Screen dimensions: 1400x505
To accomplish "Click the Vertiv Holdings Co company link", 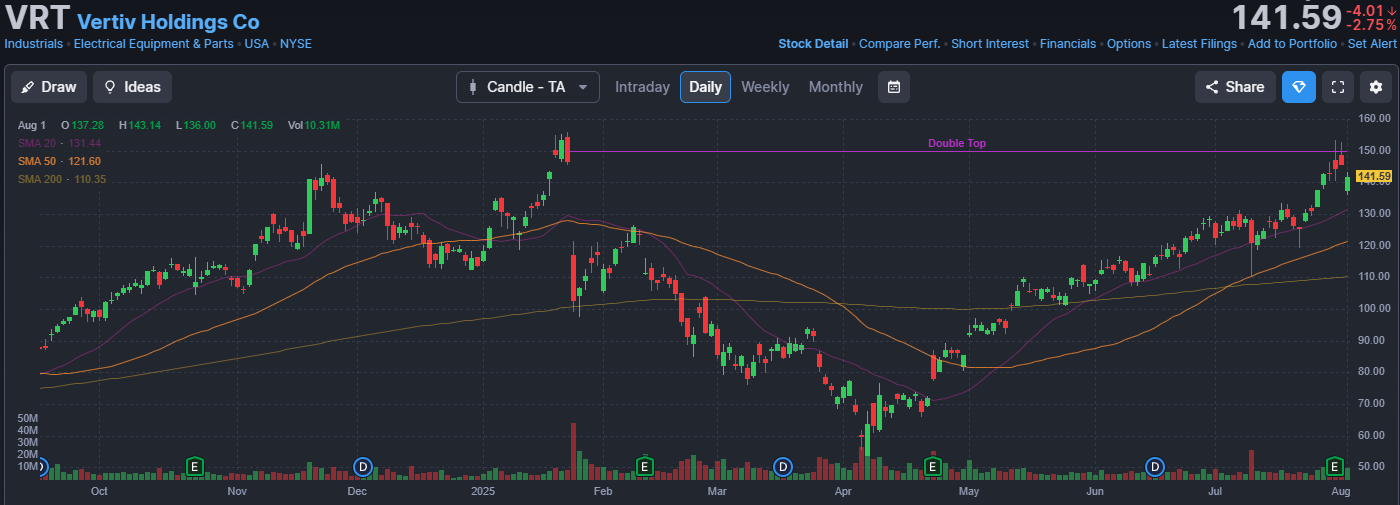I will 168,22.
